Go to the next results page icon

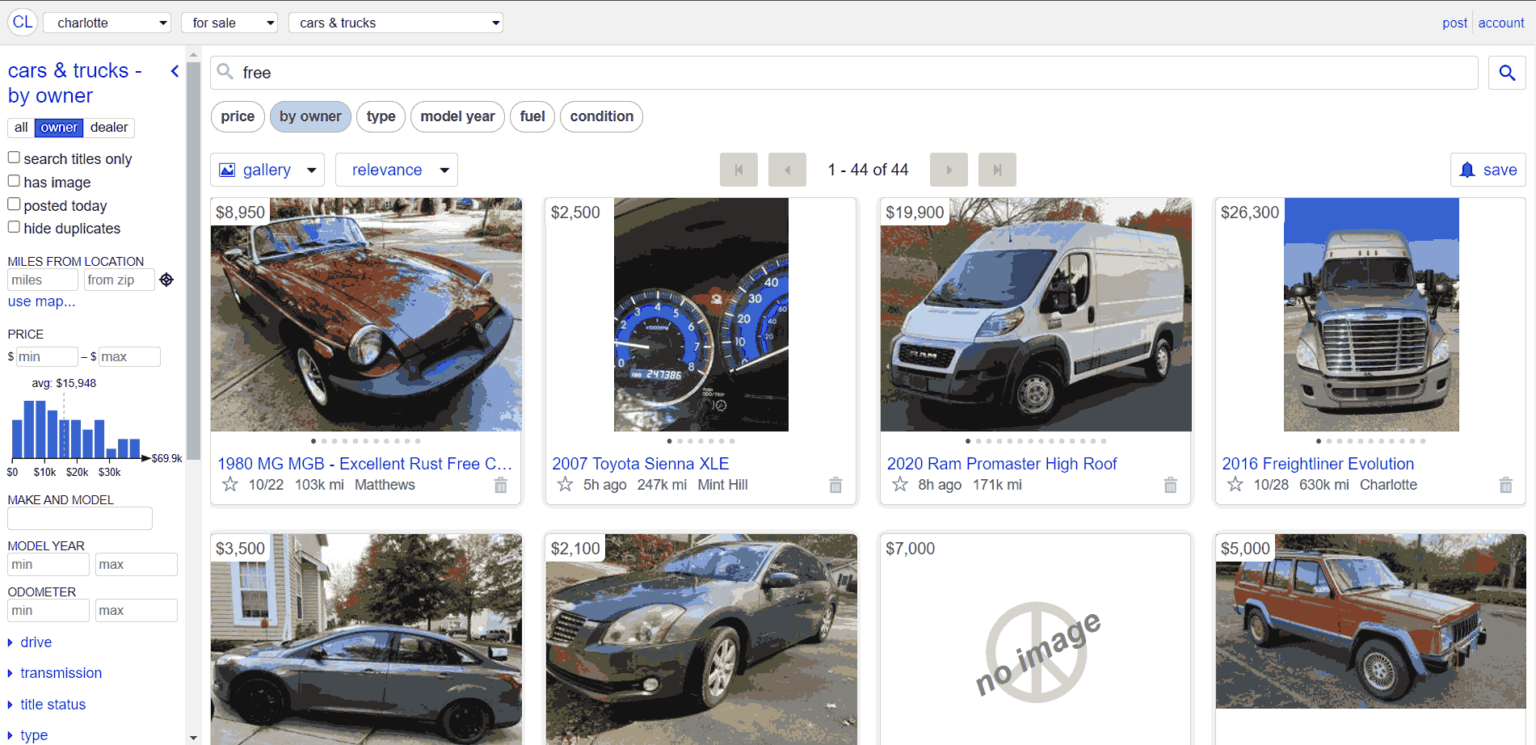pos(949,170)
